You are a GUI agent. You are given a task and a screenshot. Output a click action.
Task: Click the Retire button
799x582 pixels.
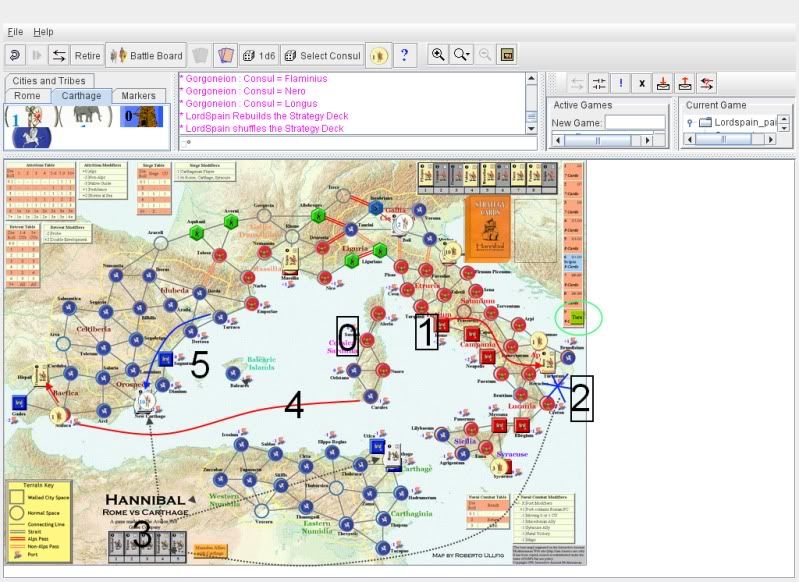[87, 56]
